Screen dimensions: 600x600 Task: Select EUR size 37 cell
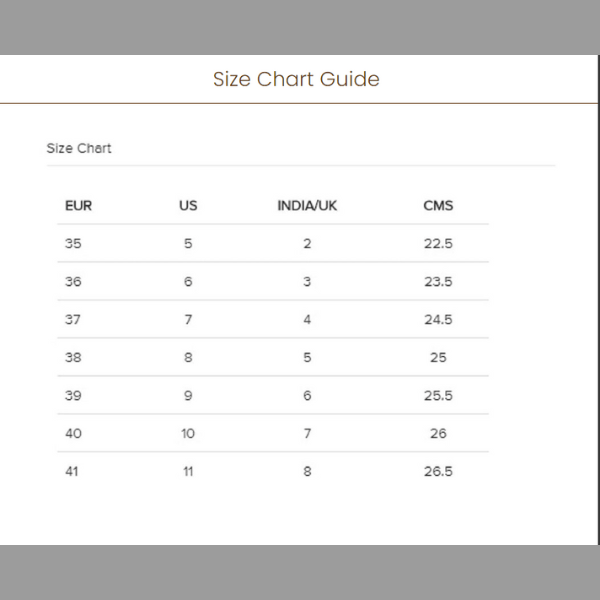(73, 320)
